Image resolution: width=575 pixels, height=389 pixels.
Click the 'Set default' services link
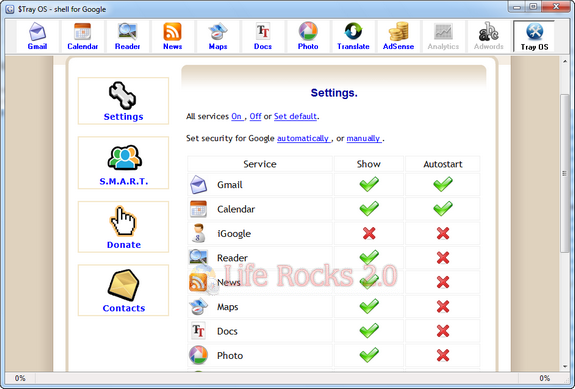click(x=295, y=116)
